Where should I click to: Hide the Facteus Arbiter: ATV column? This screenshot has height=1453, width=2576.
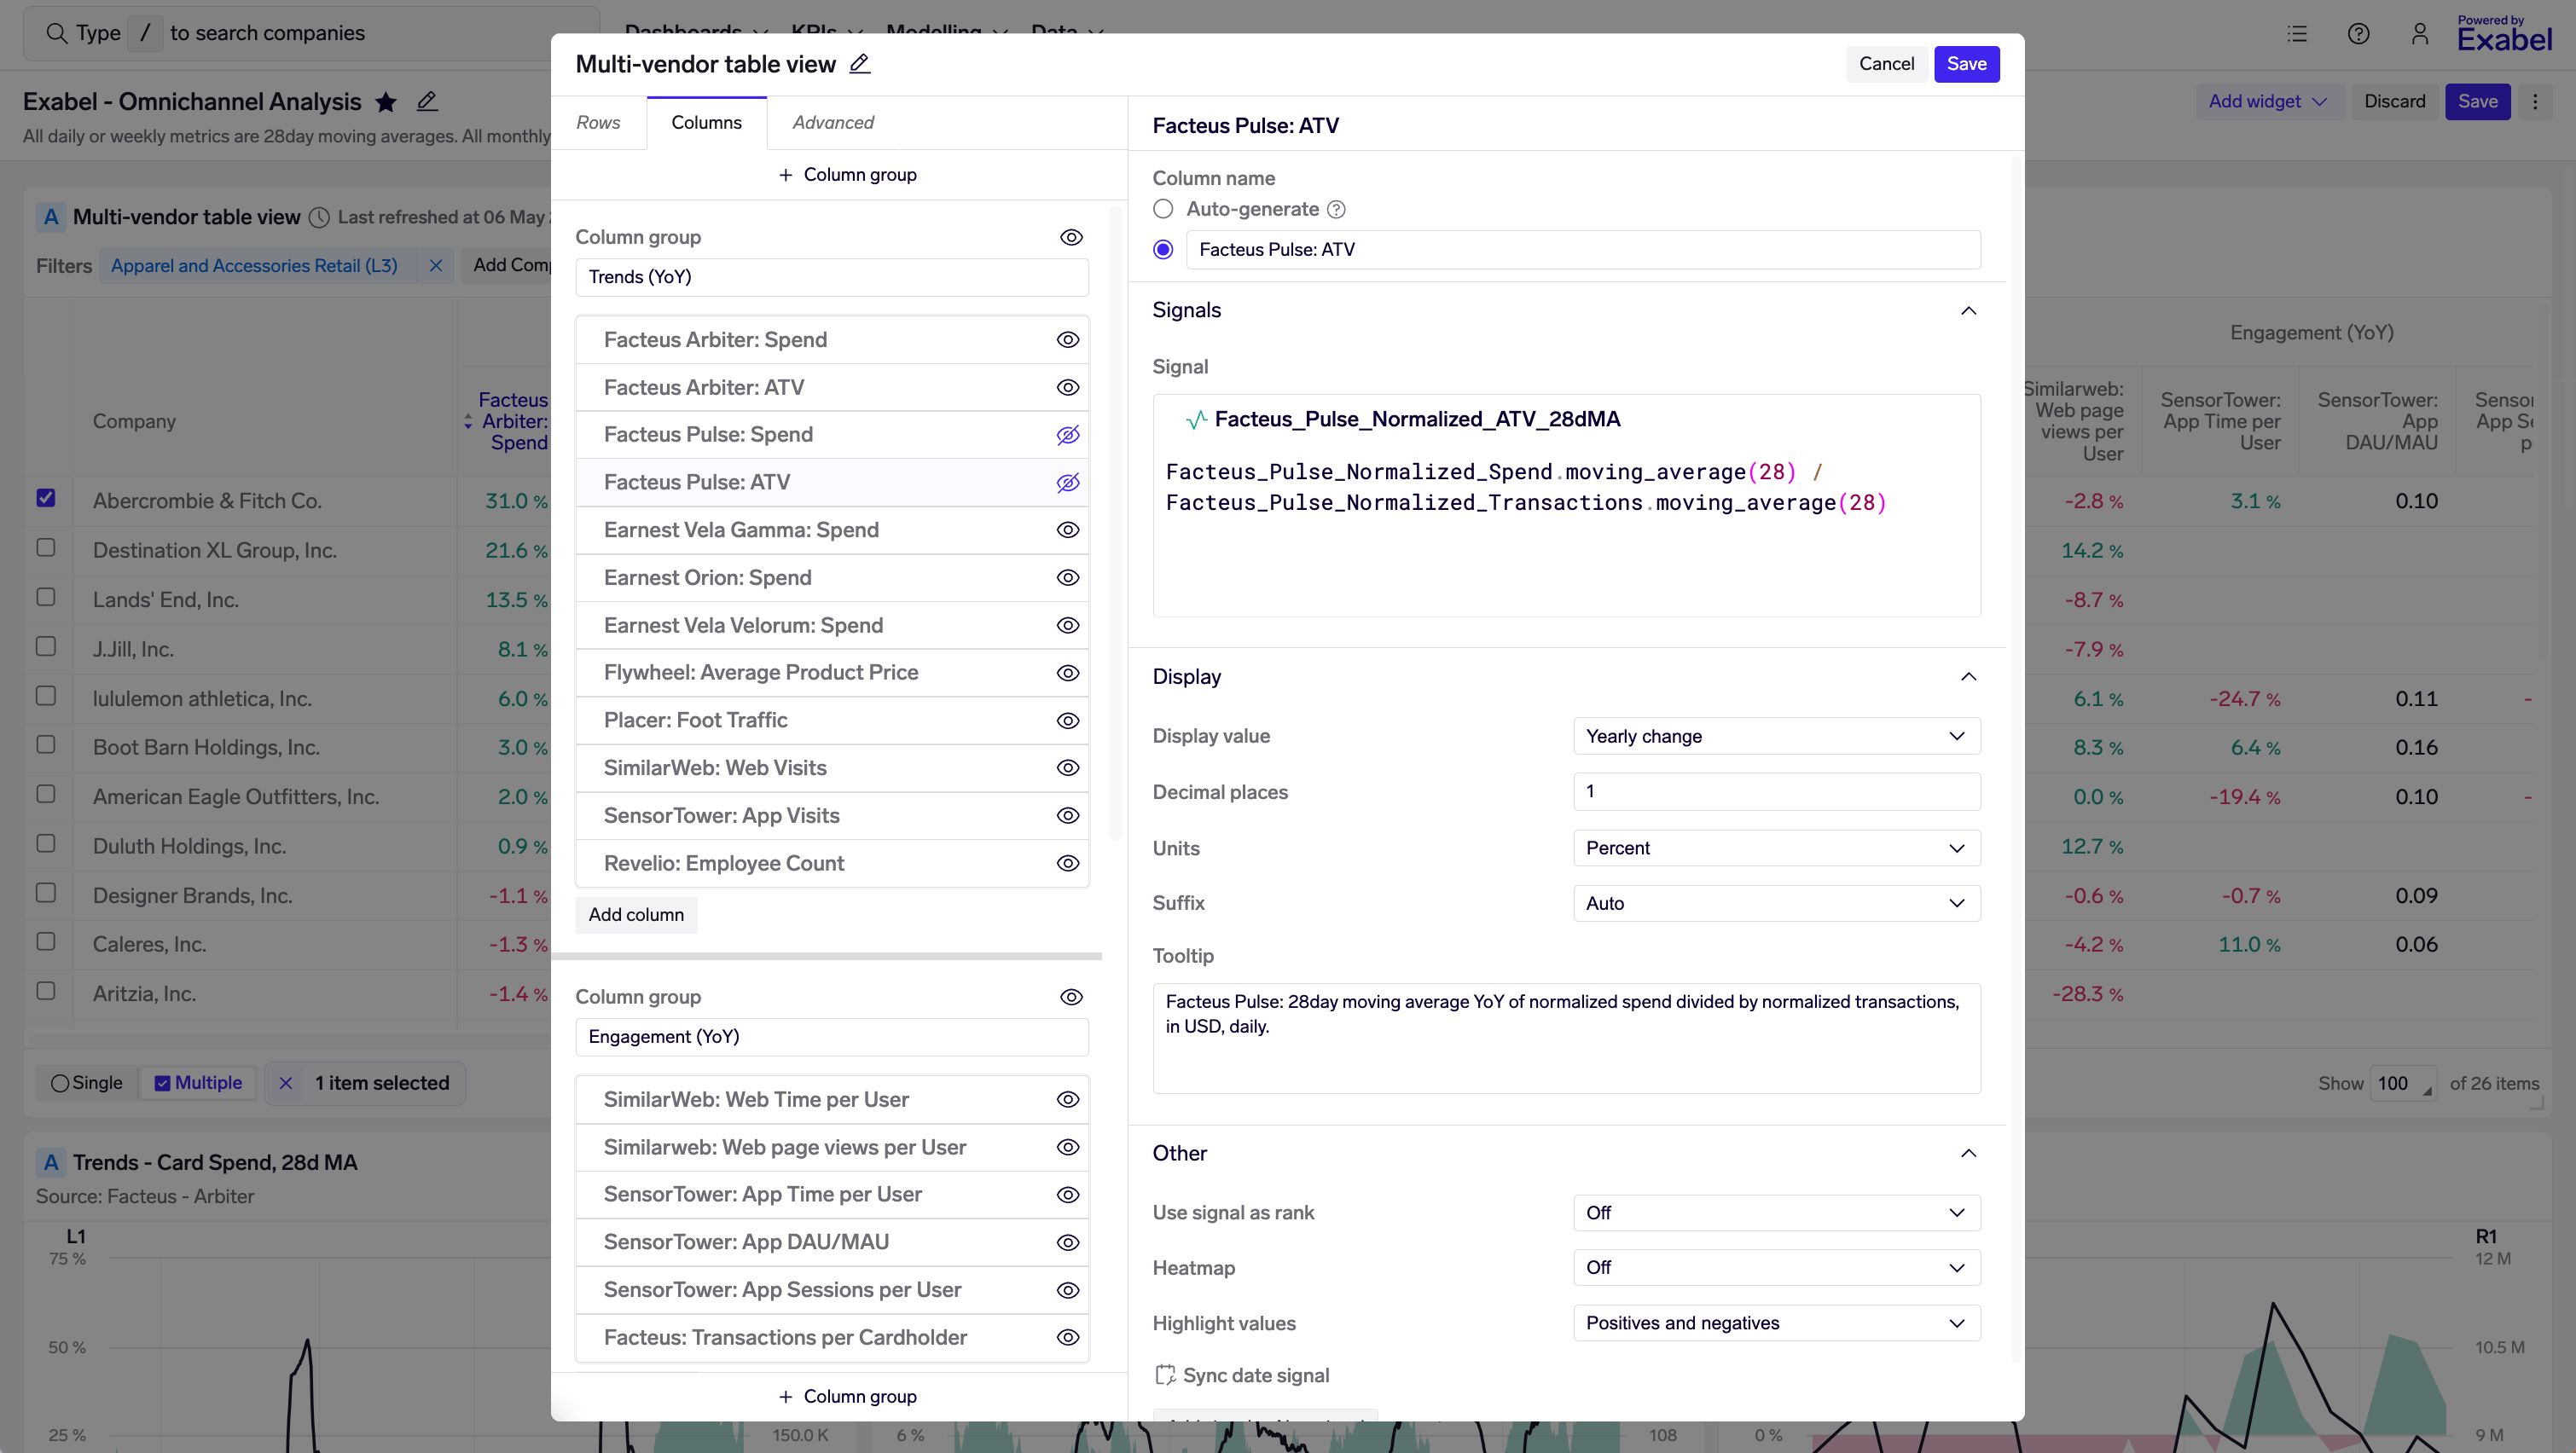[x=1068, y=388]
